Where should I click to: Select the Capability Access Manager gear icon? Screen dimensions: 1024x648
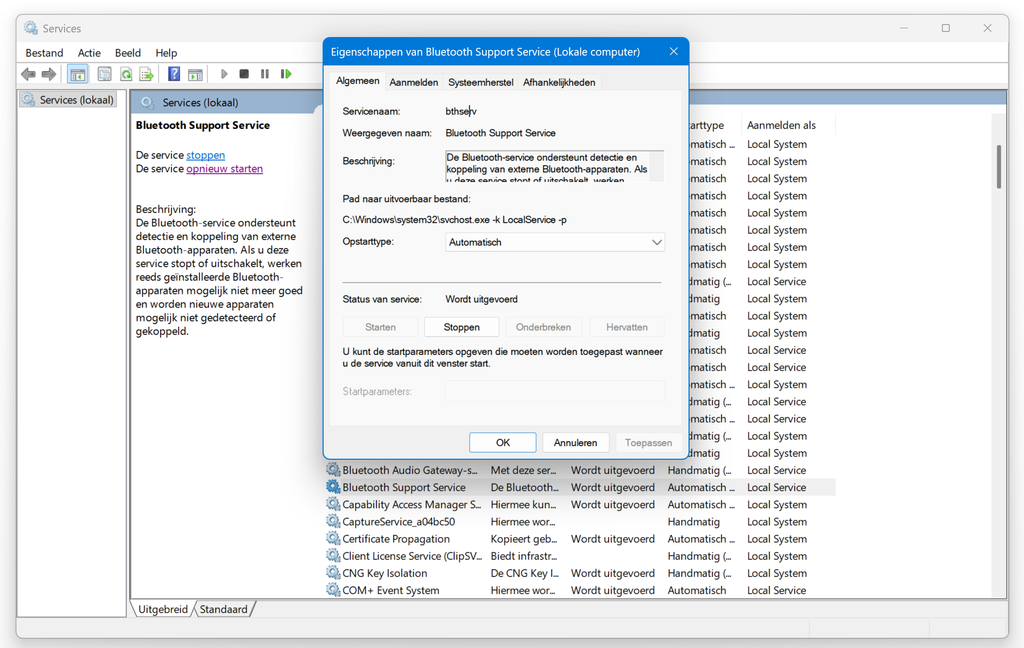tap(333, 504)
